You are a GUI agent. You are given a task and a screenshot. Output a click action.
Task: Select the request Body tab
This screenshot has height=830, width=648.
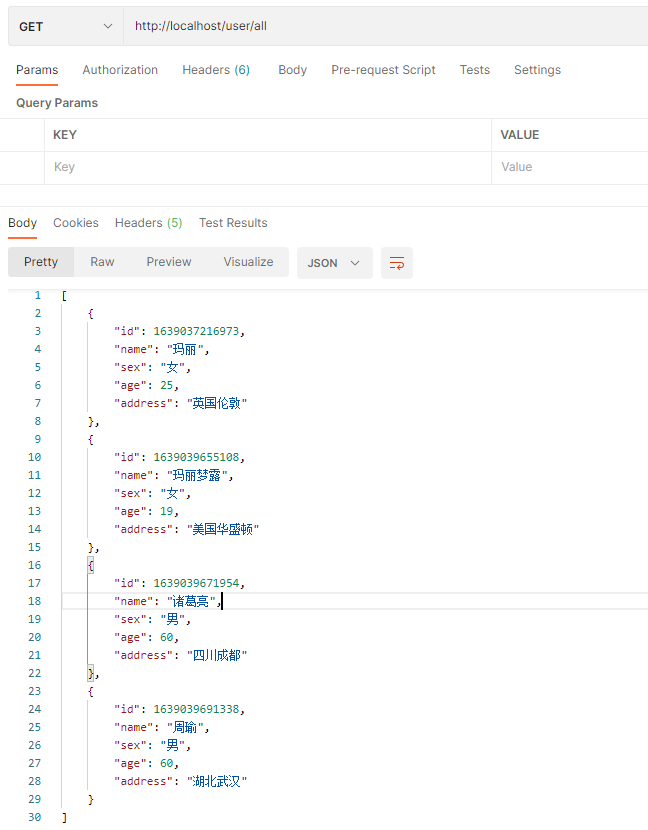pyautogui.click(x=292, y=70)
